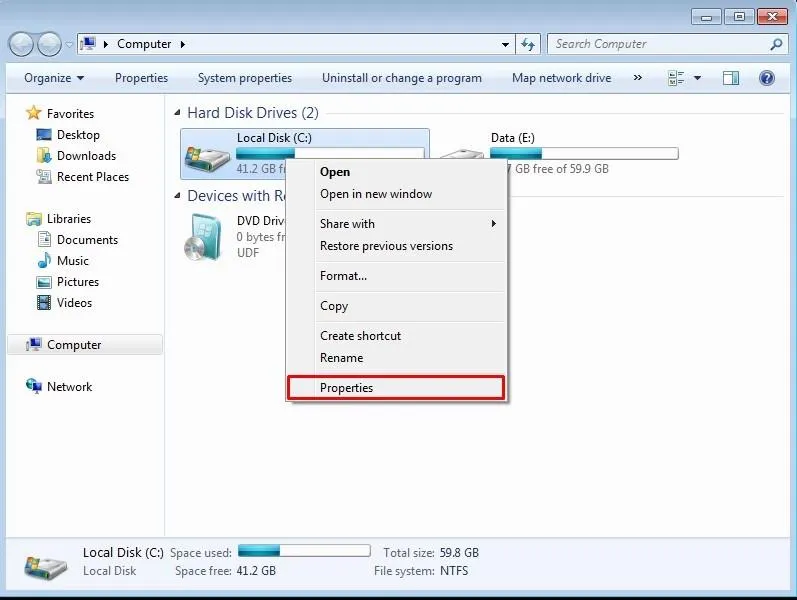
Task: Show more toolbar commands chevron
Action: (635, 78)
